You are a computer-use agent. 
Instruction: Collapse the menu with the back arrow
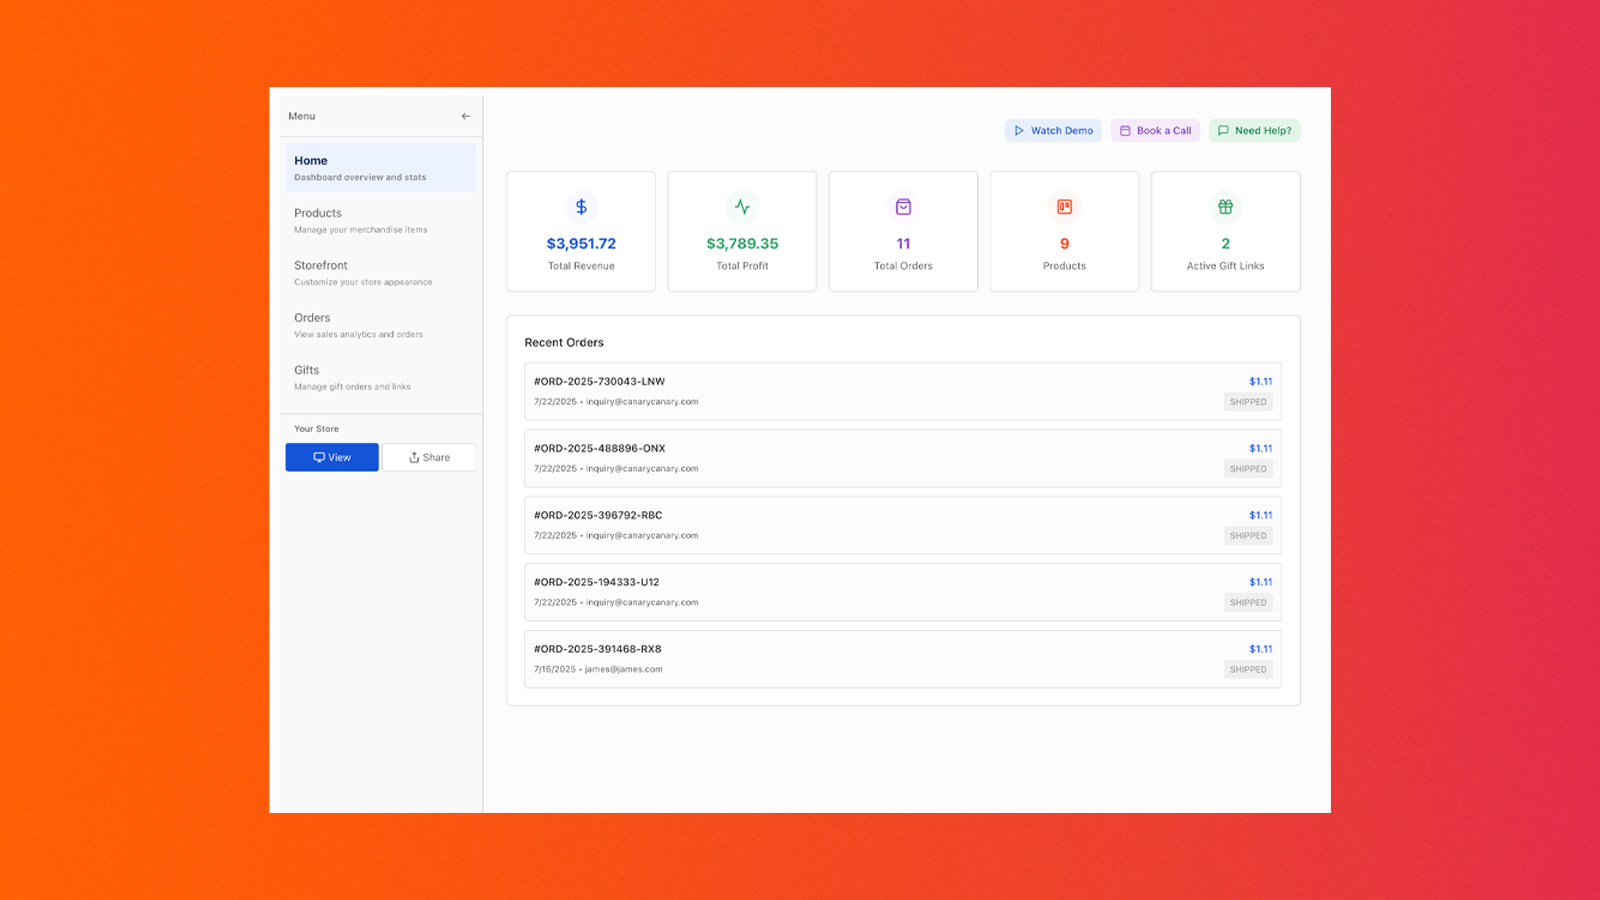point(465,116)
